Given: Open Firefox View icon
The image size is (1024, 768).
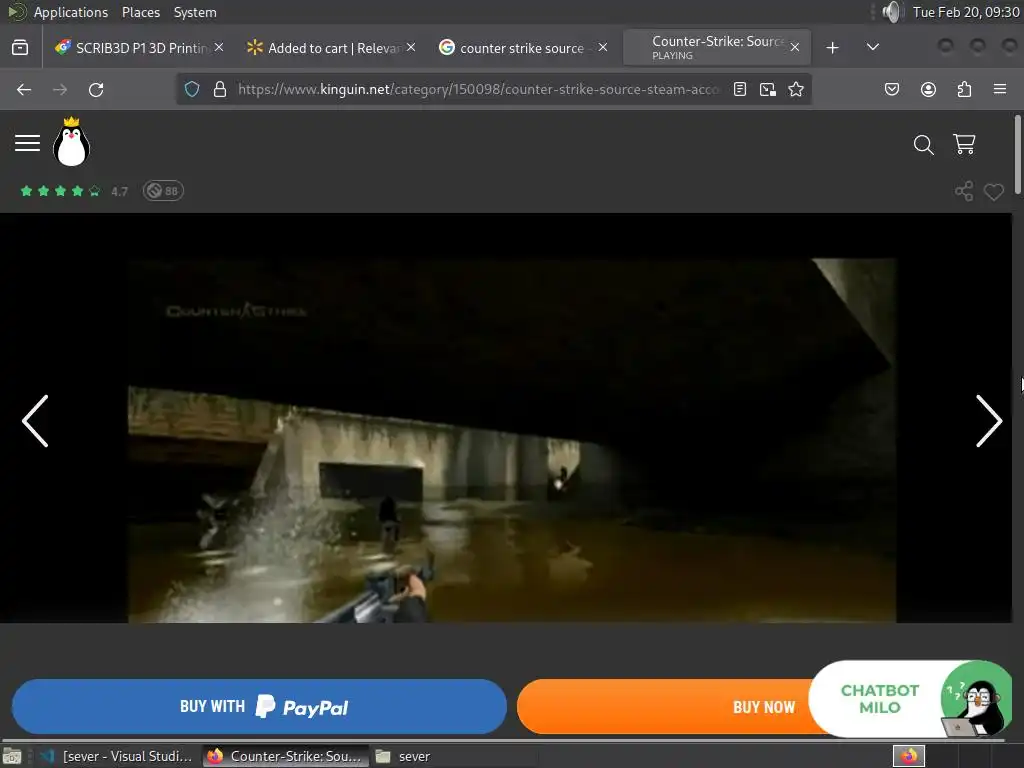Looking at the screenshot, I should tap(20, 48).
